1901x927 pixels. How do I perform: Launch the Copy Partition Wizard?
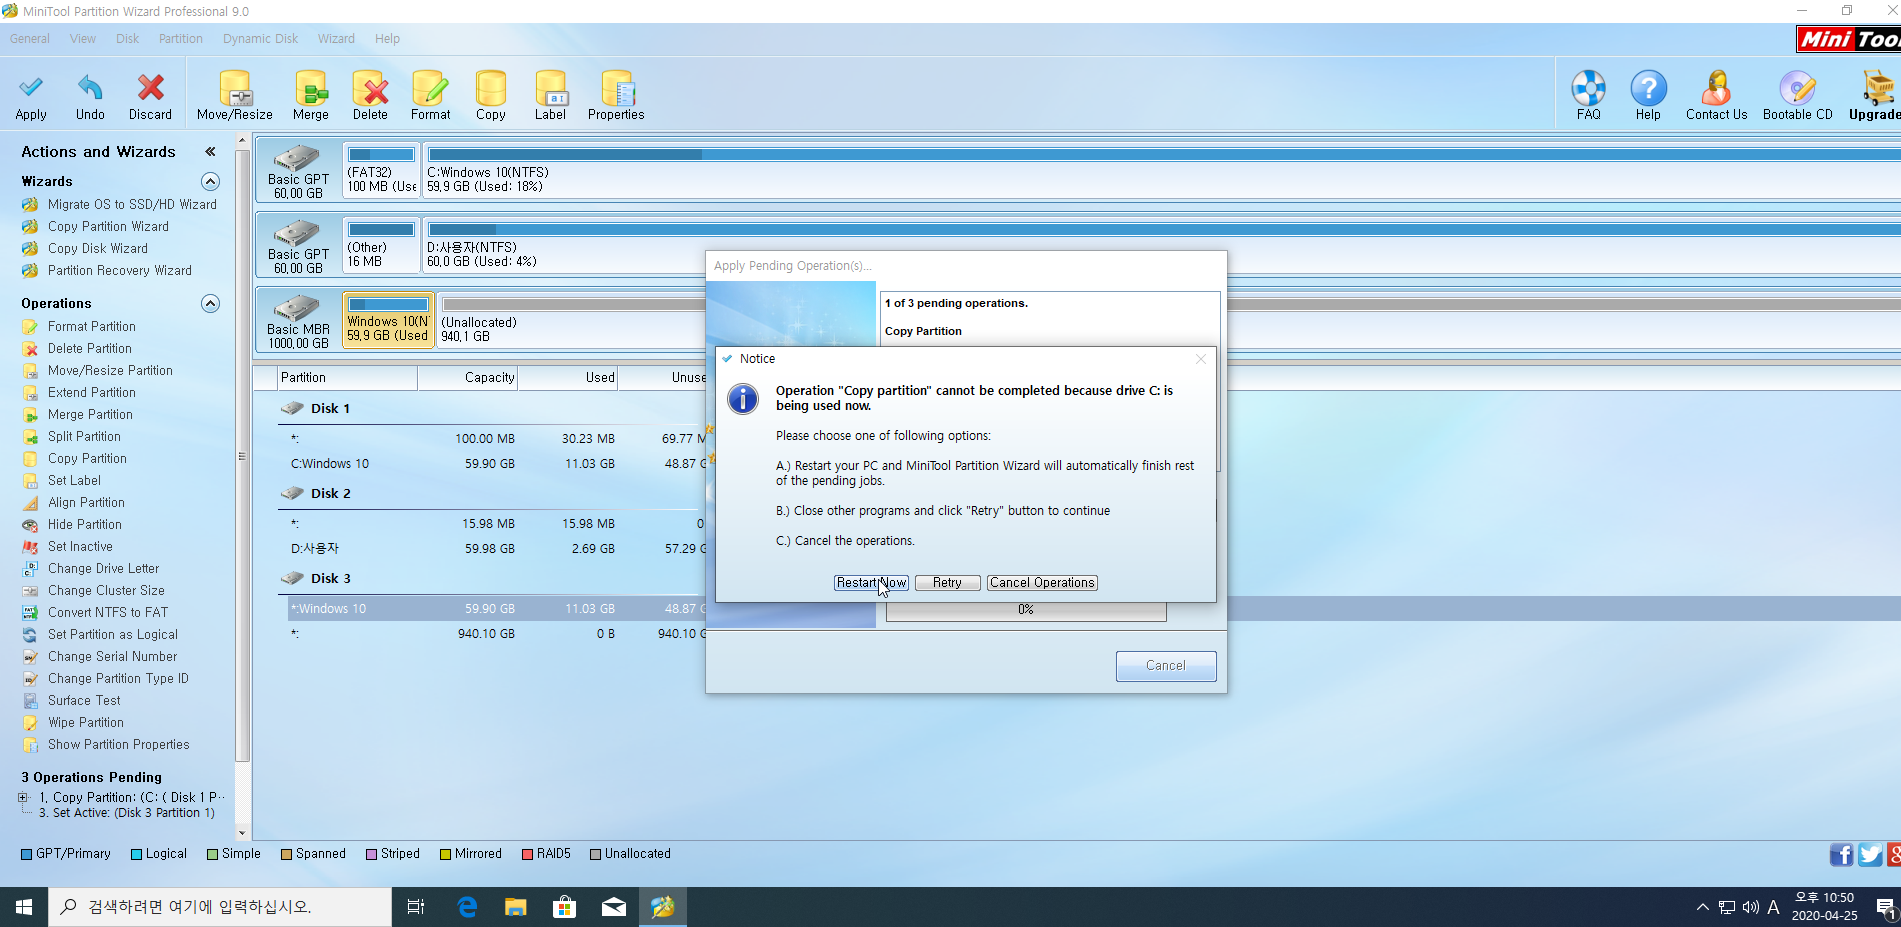[x=108, y=226]
